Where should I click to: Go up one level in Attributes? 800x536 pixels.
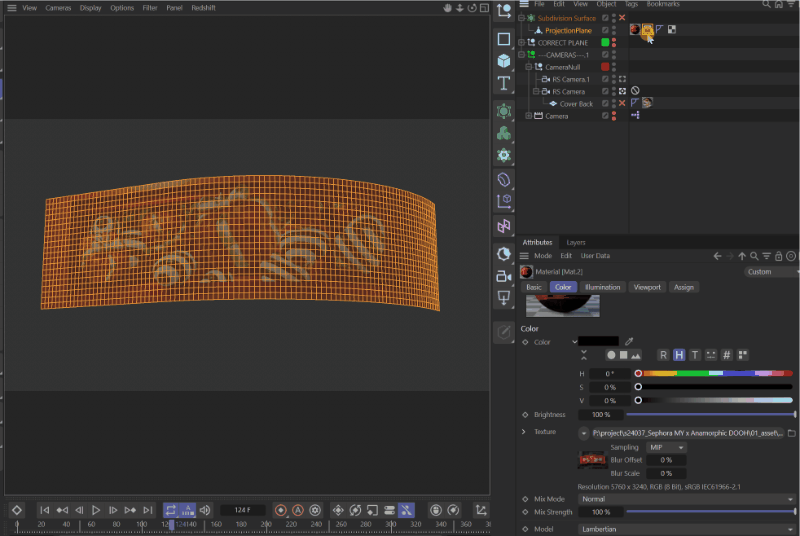742,256
